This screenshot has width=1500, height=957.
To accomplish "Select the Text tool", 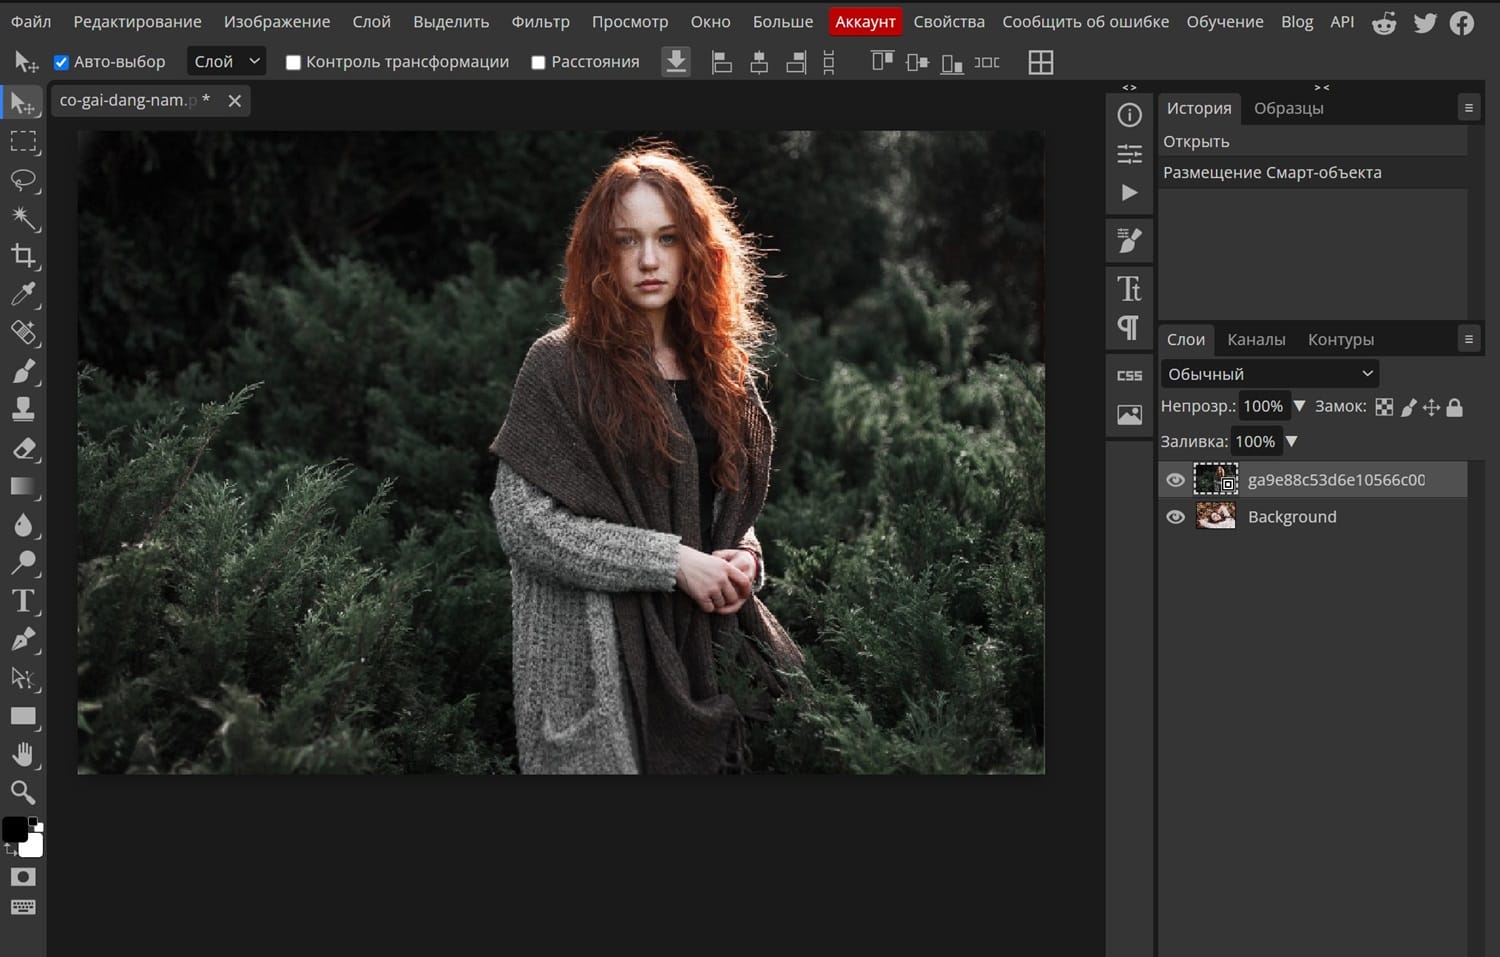I will pyautogui.click(x=24, y=600).
